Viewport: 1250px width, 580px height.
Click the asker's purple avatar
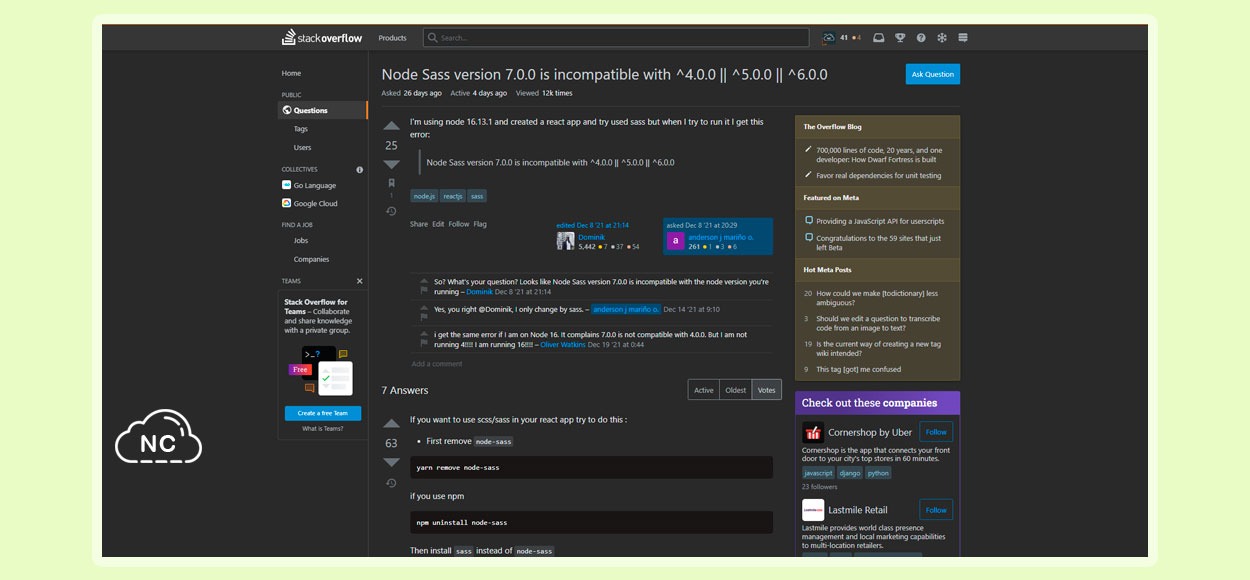(x=675, y=241)
